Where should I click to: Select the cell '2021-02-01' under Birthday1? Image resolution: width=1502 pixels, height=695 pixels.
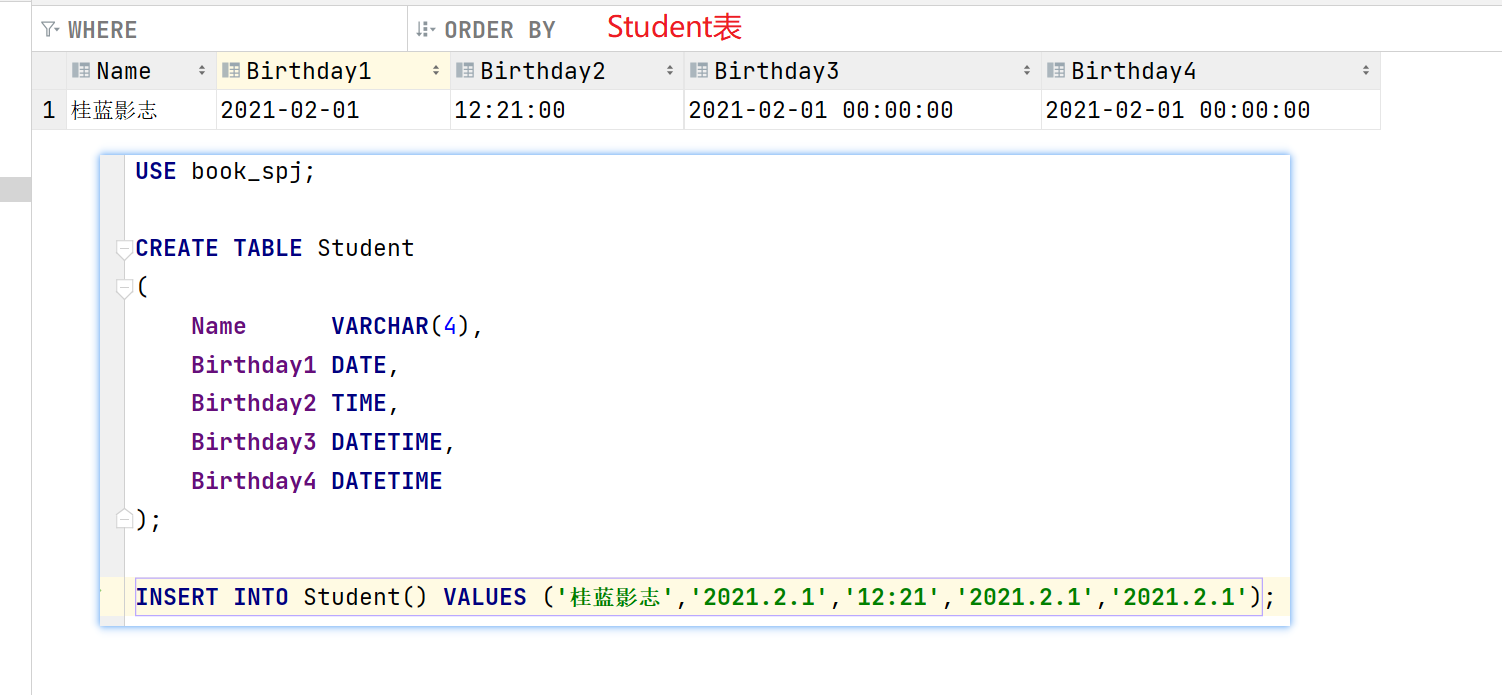pyautogui.click(x=333, y=110)
